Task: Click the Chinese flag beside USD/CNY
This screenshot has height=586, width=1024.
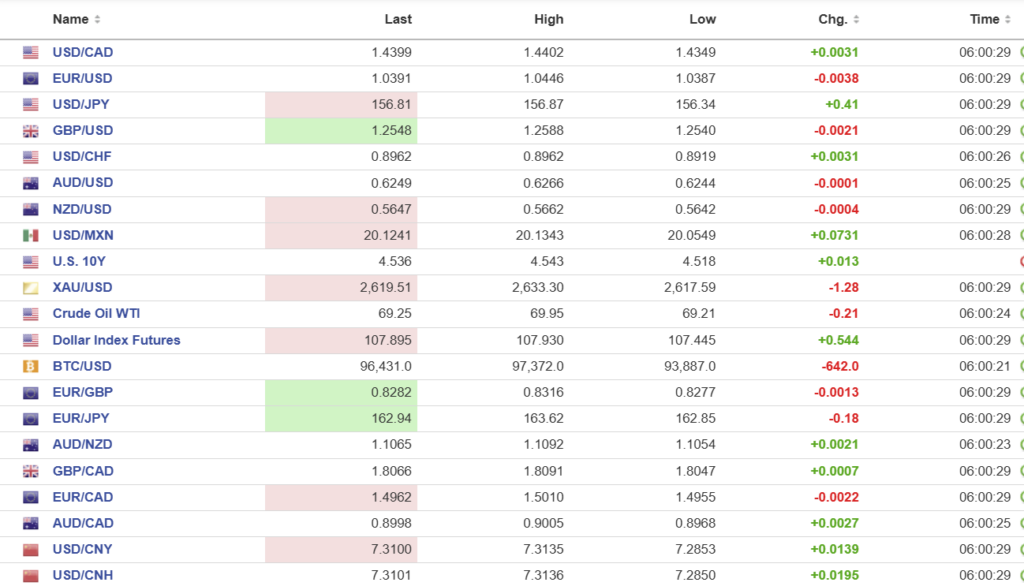Action: tap(30, 549)
